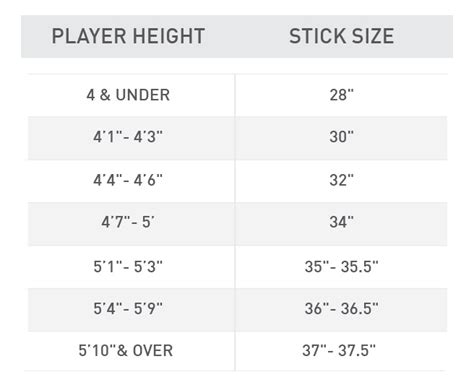Click the 37"- 37.5" stick size value

[339, 351]
